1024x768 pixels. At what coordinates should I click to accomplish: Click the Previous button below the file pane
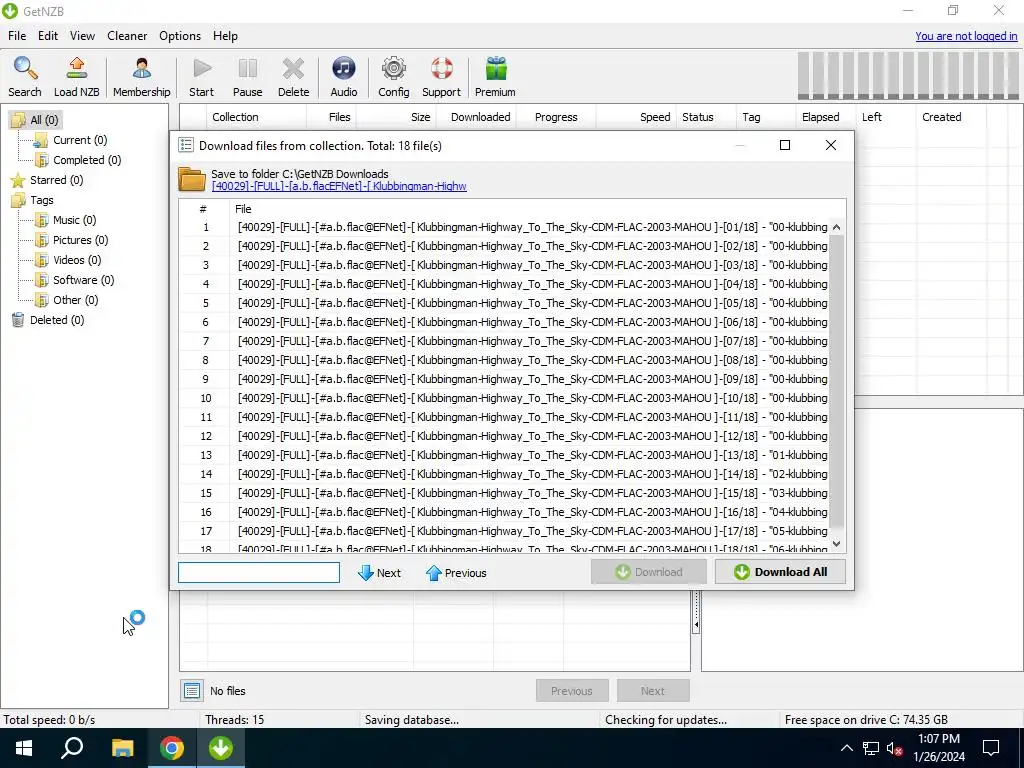(x=572, y=690)
